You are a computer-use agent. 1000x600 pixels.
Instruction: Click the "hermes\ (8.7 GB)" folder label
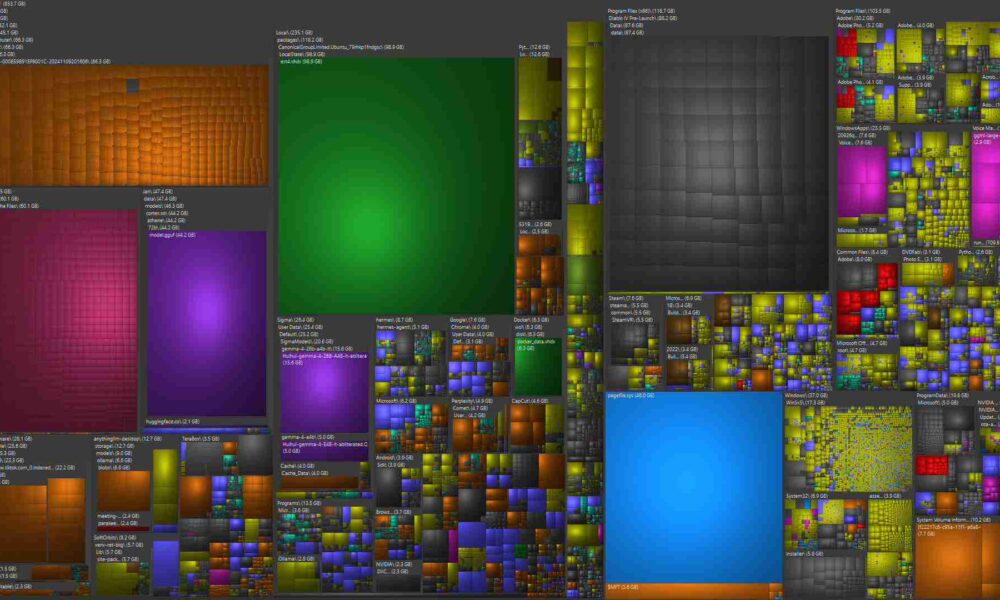(x=394, y=320)
